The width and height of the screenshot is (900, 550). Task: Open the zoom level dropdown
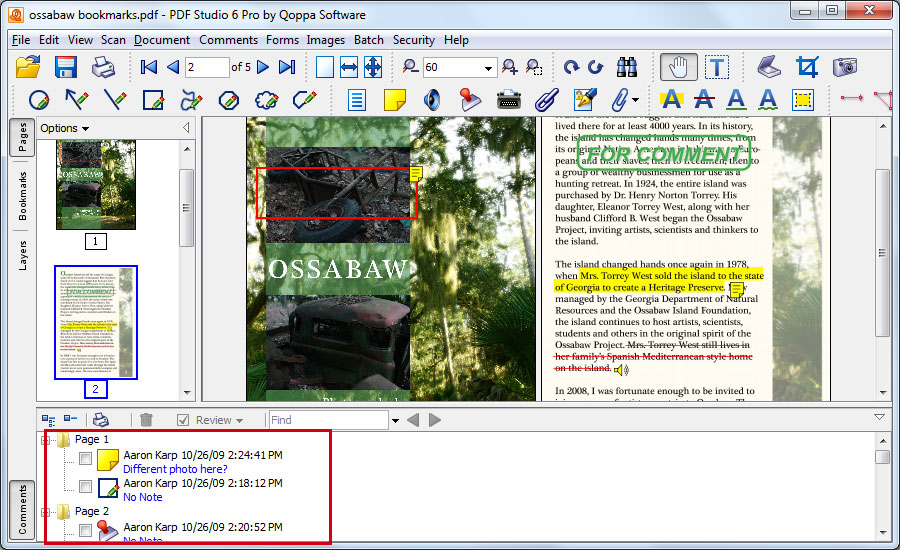tap(489, 68)
